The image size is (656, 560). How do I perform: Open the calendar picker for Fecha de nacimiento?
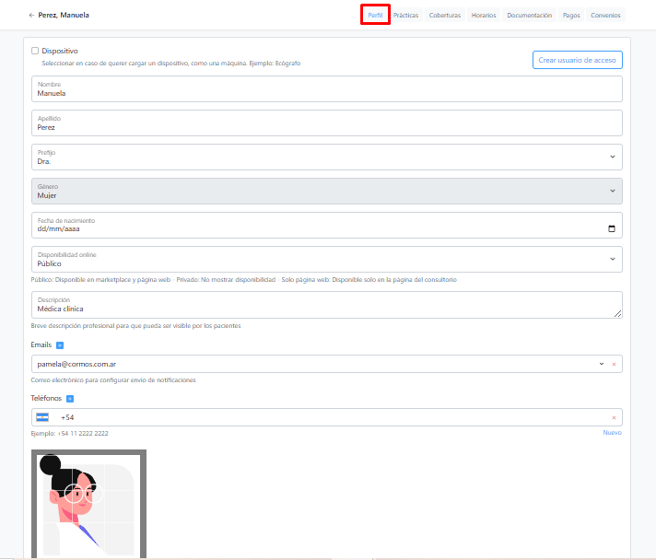pos(612,228)
